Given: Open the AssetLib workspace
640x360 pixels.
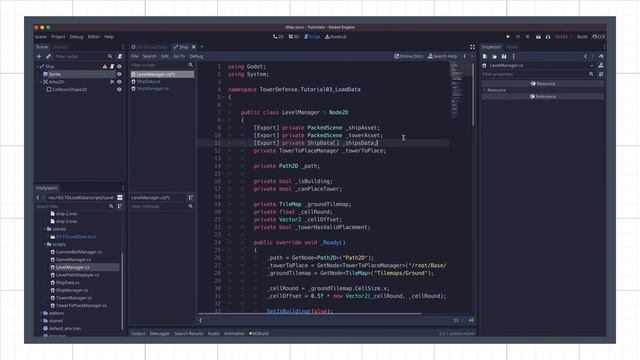Looking at the screenshot, I should (x=336, y=37).
